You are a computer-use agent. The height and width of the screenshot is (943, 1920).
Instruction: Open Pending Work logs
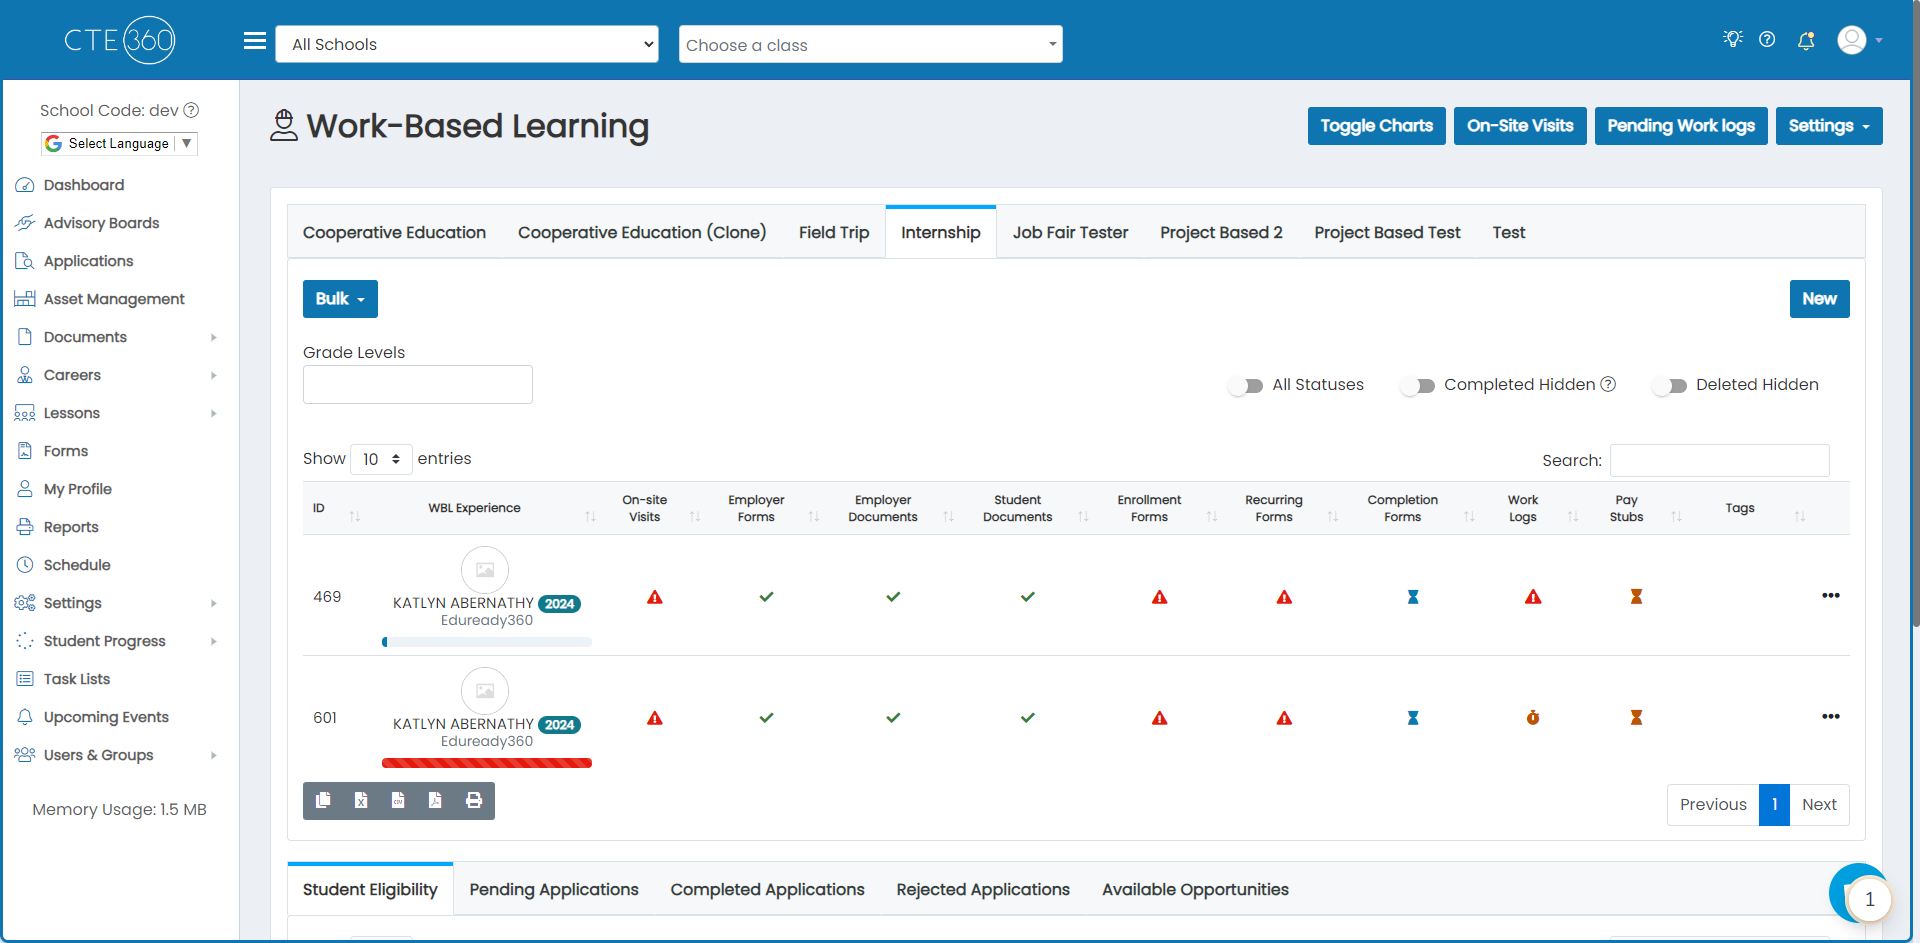1681,126
